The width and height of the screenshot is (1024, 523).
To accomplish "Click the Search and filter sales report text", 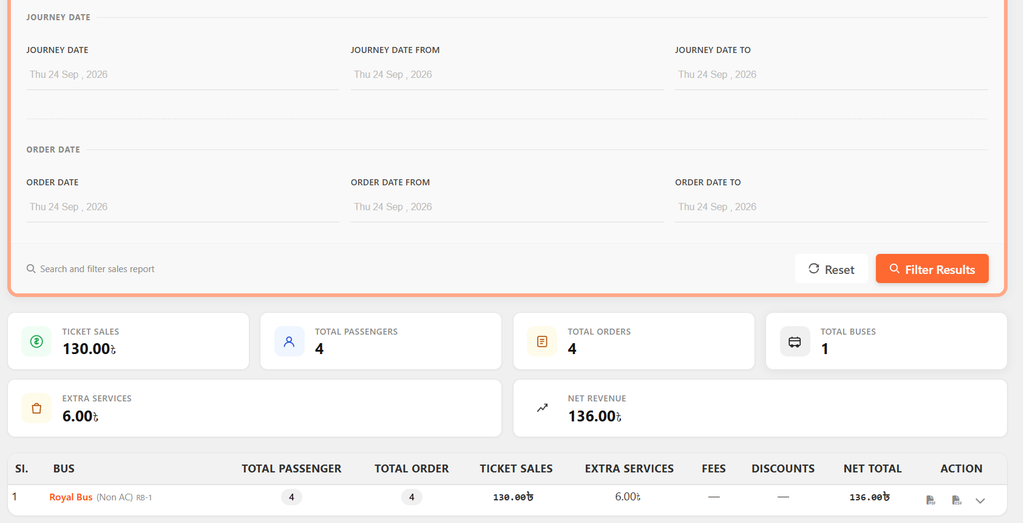I will (97, 269).
